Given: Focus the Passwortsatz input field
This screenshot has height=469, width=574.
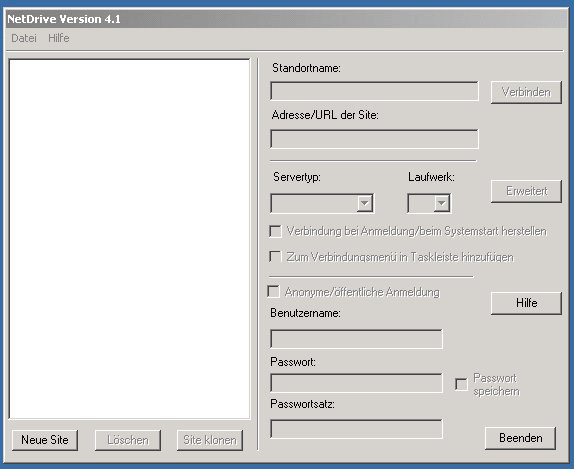Looking at the screenshot, I should click(x=356, y=429).
